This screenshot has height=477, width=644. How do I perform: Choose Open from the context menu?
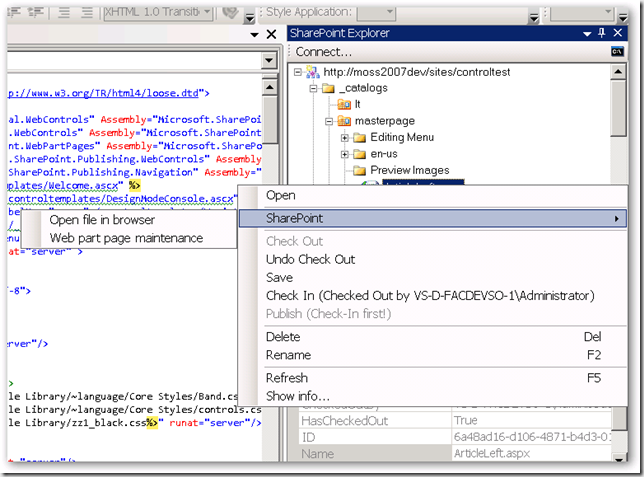433,196
